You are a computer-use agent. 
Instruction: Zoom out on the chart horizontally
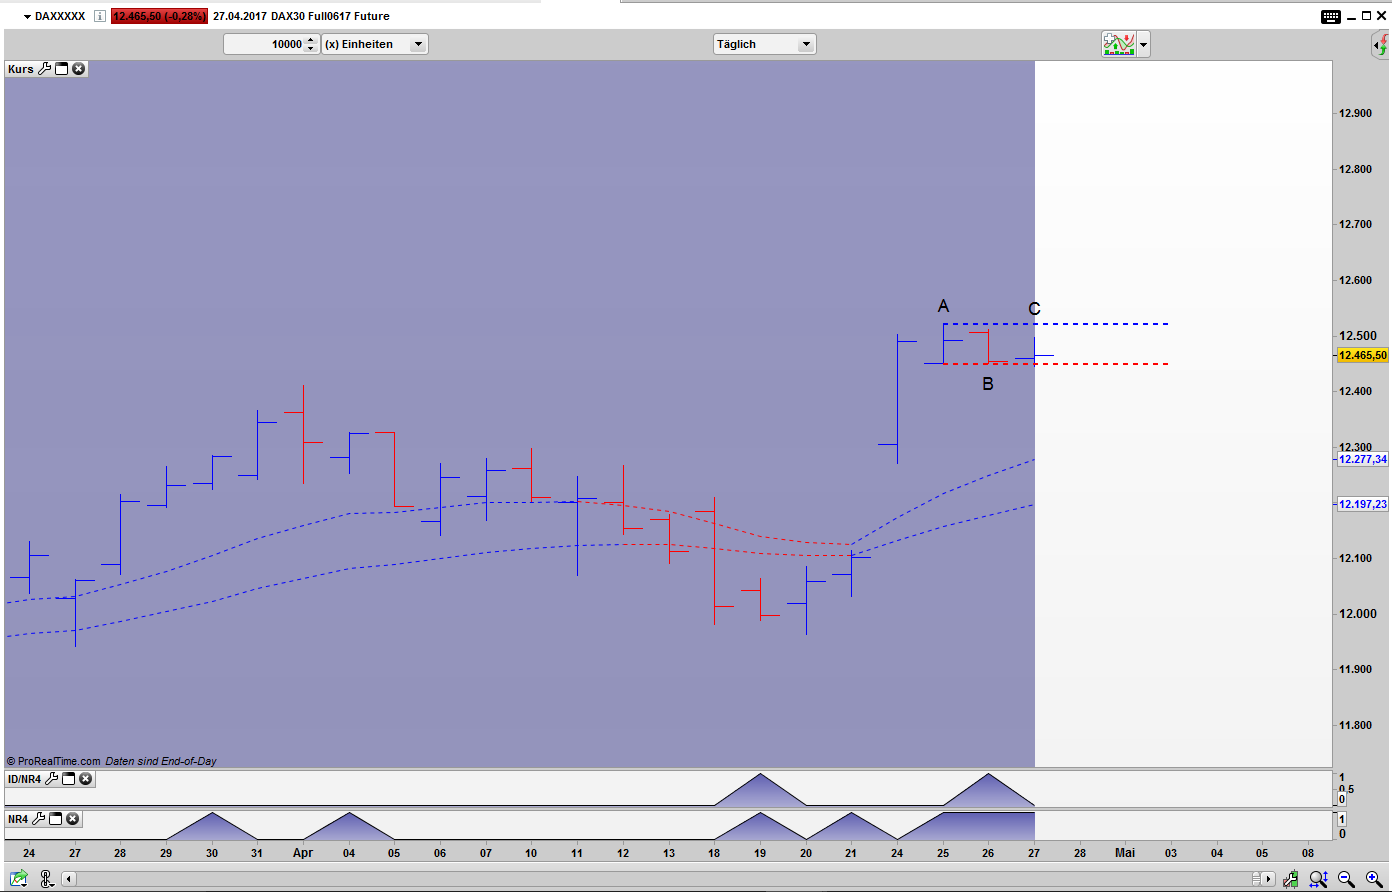pyautogui.click(x=1347, y=879)
